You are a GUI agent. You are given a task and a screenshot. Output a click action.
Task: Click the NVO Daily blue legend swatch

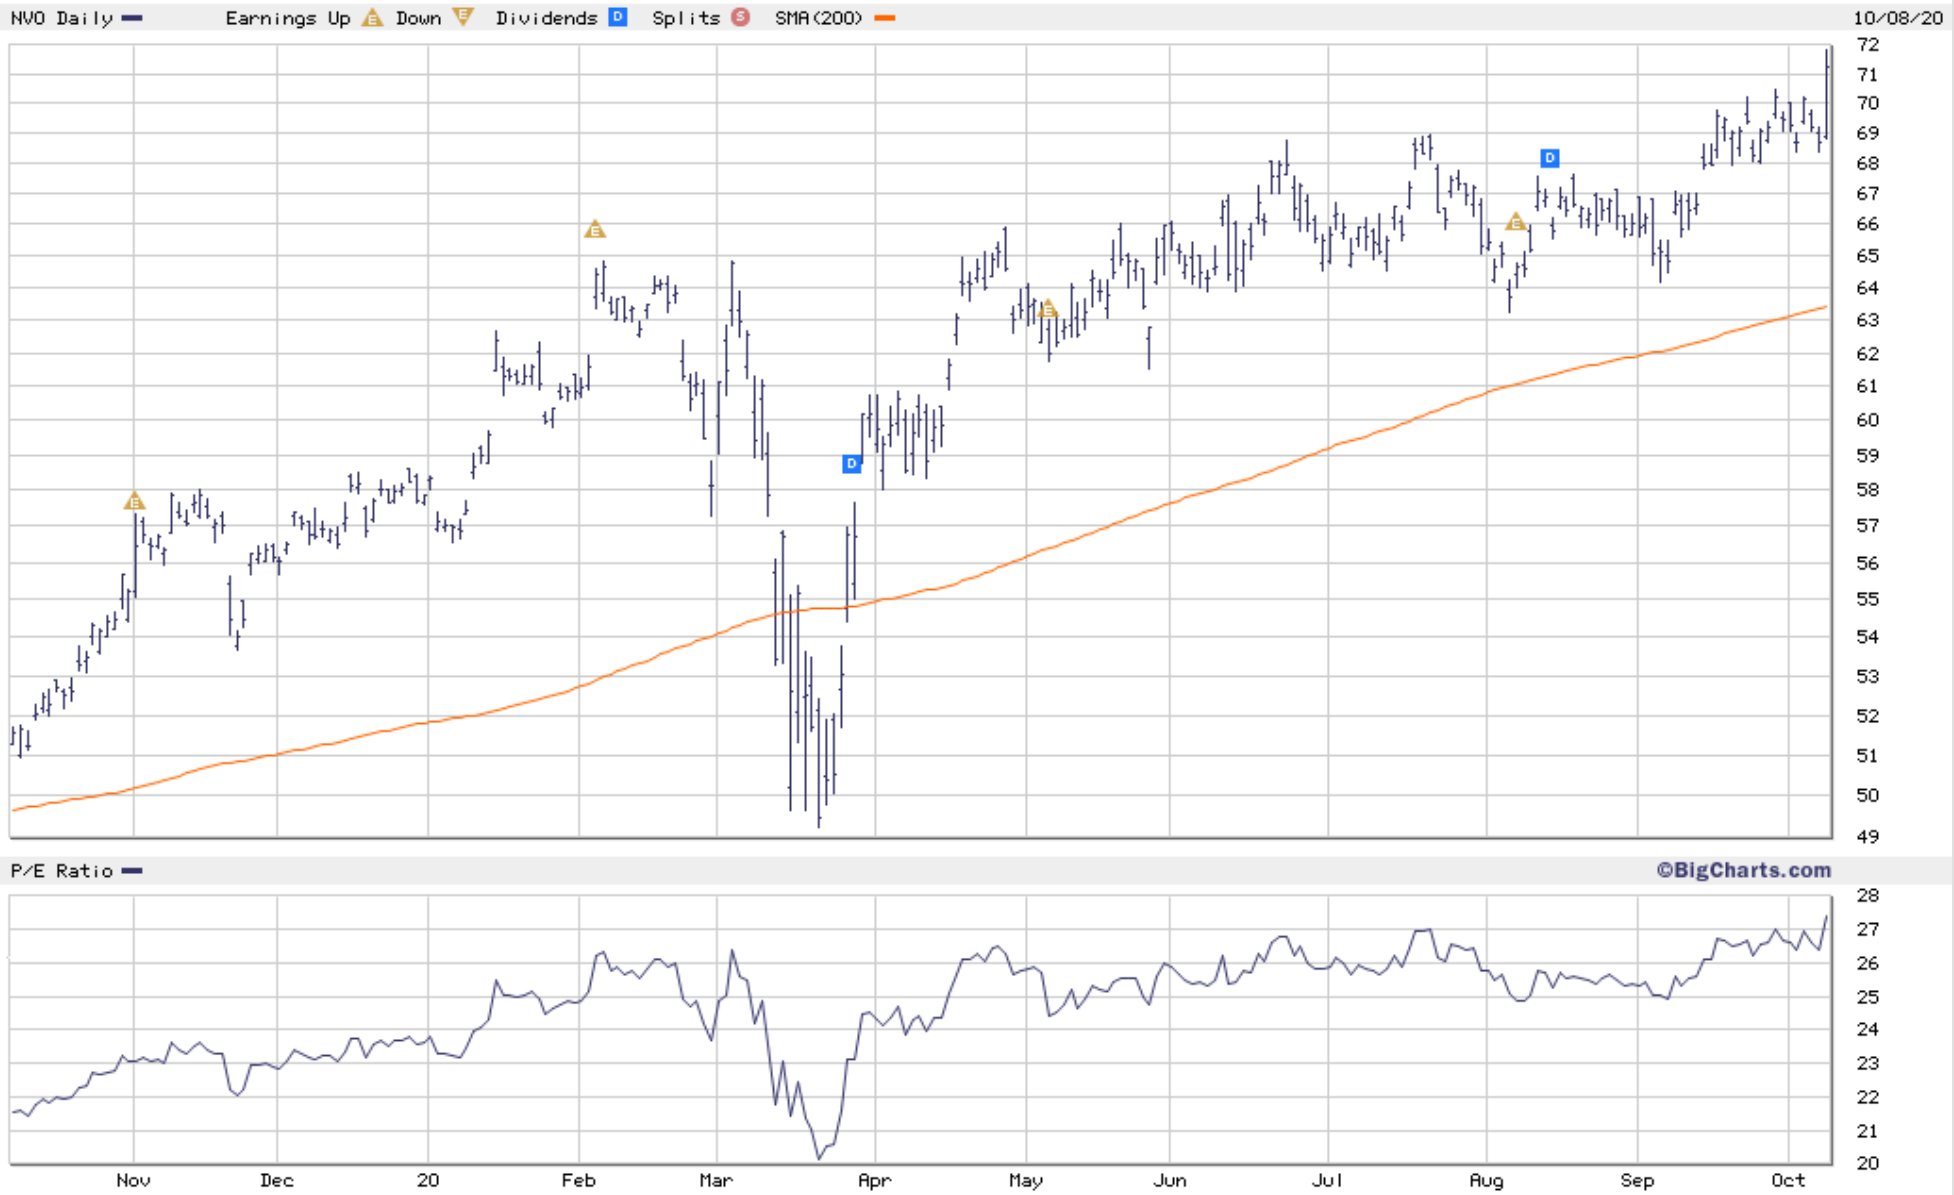pos(132,18)
